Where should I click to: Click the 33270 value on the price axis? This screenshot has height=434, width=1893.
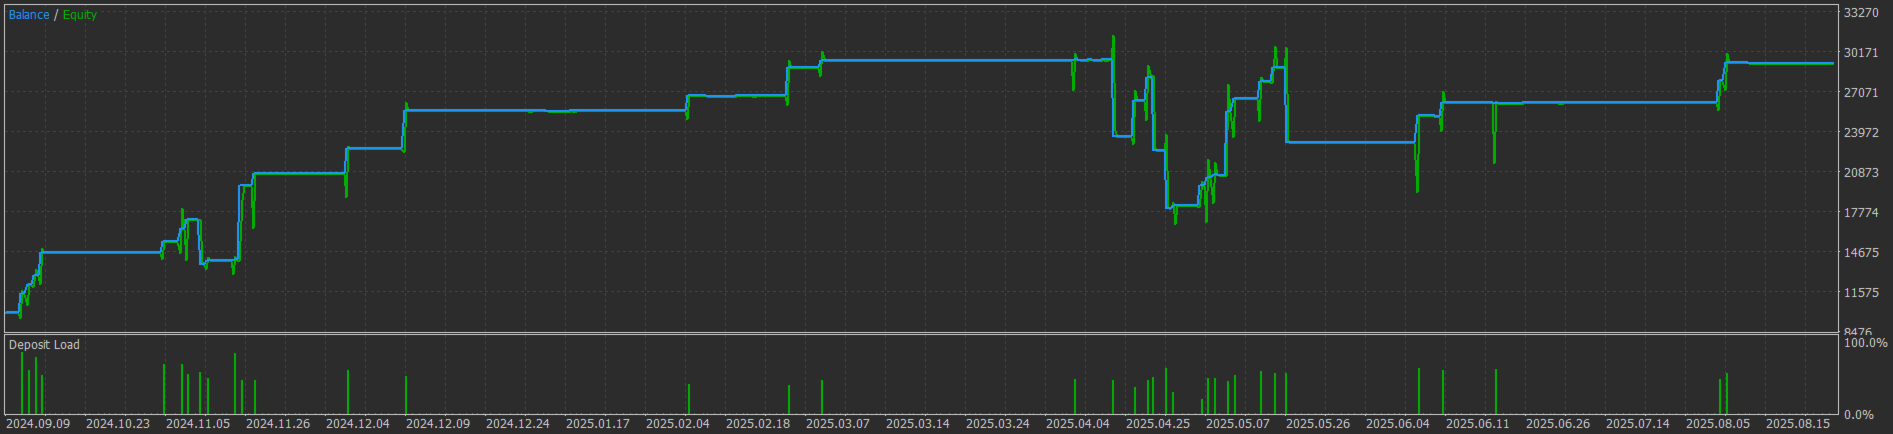tap(1861, 13)
